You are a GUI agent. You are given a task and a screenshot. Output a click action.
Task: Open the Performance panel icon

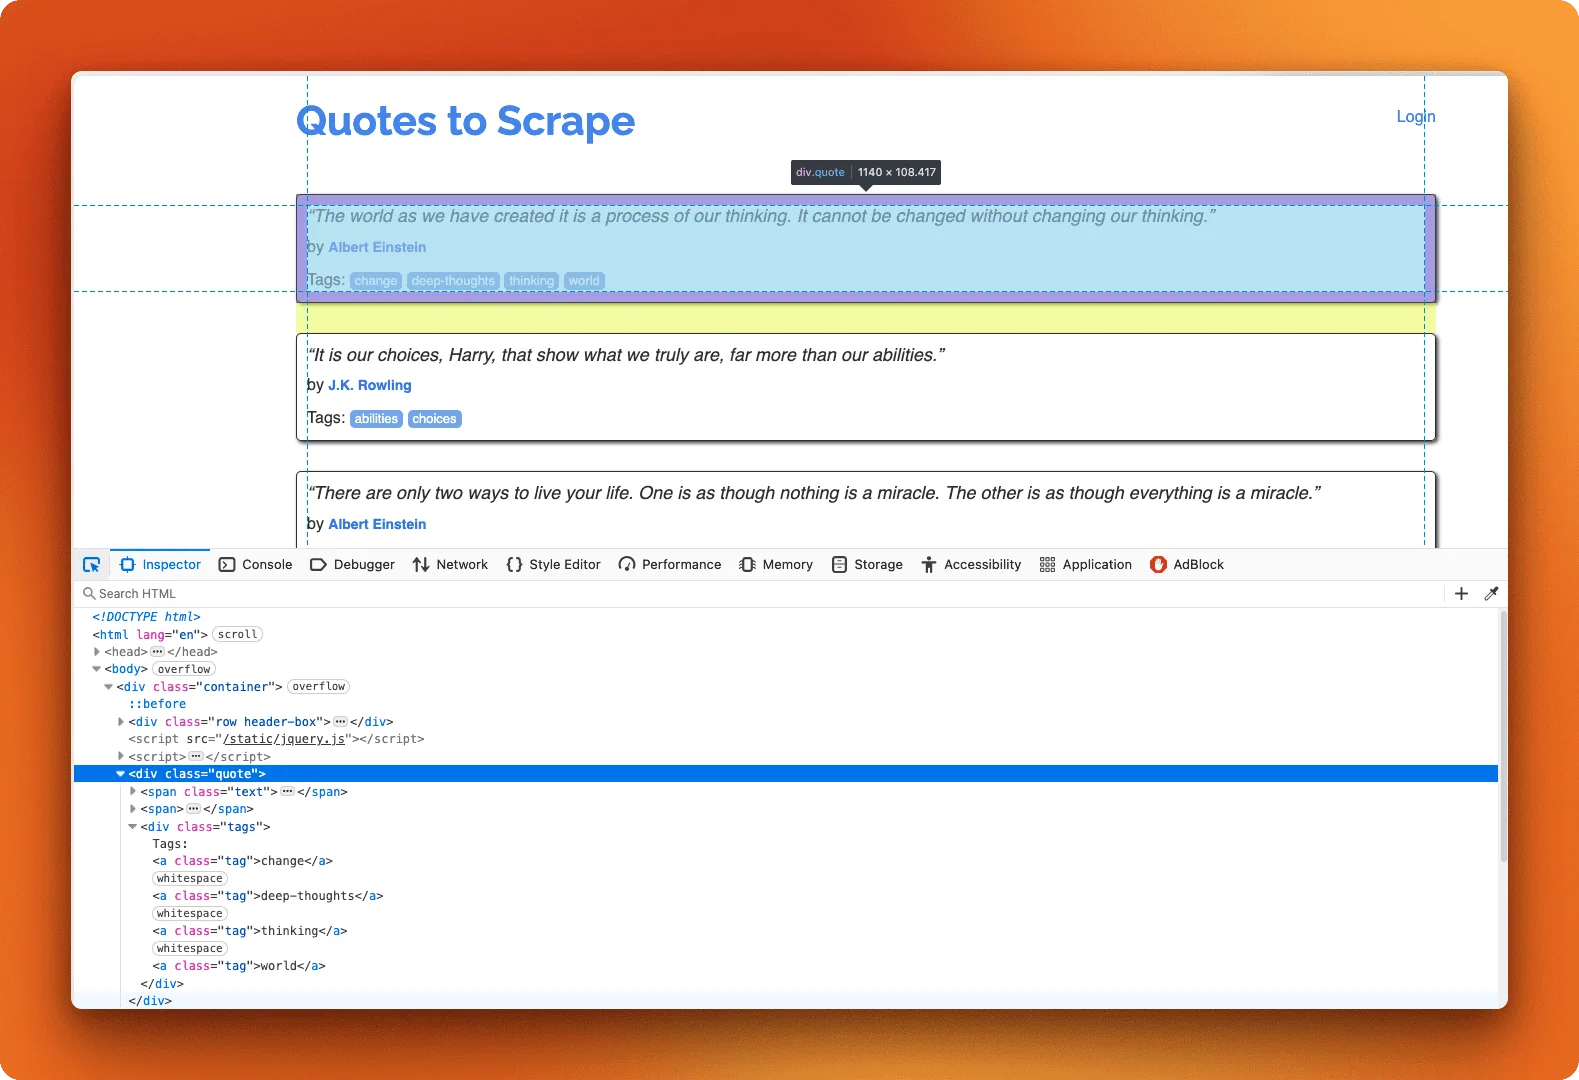[x=627, y=565]
